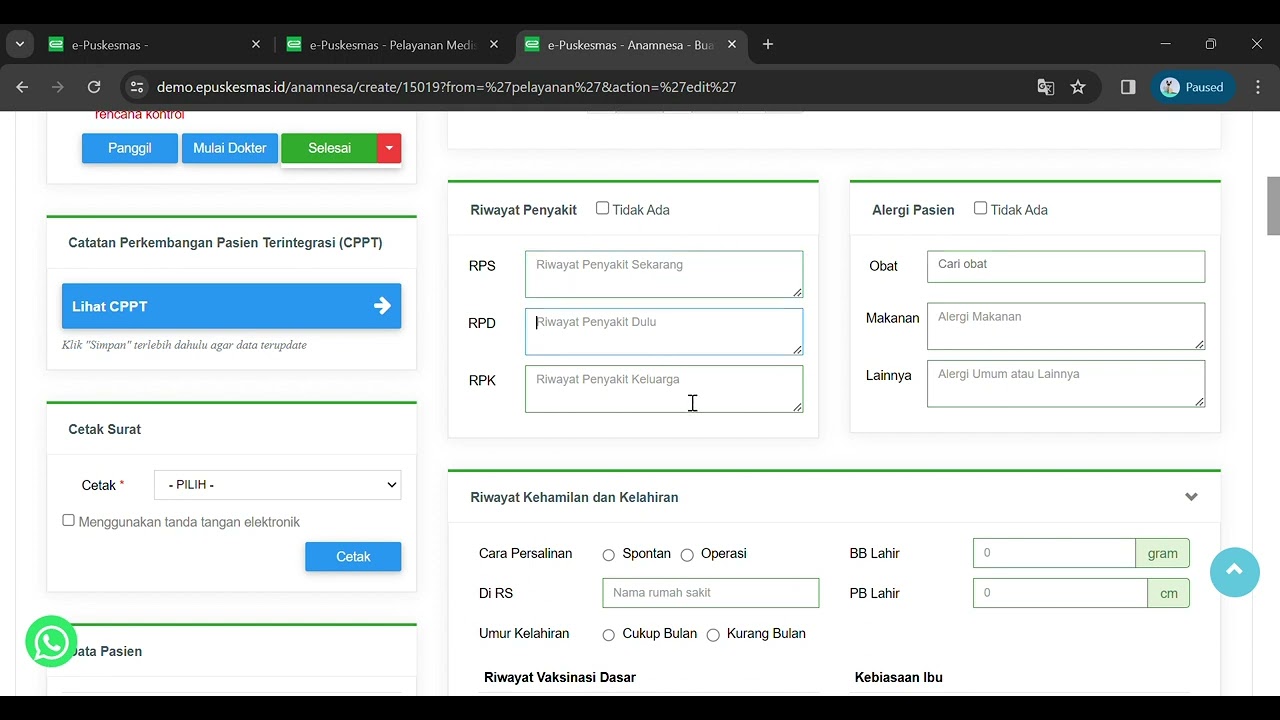The image size is (1280, 720).
Task: Open the browser side panel icon
Action: [1128, 87]
